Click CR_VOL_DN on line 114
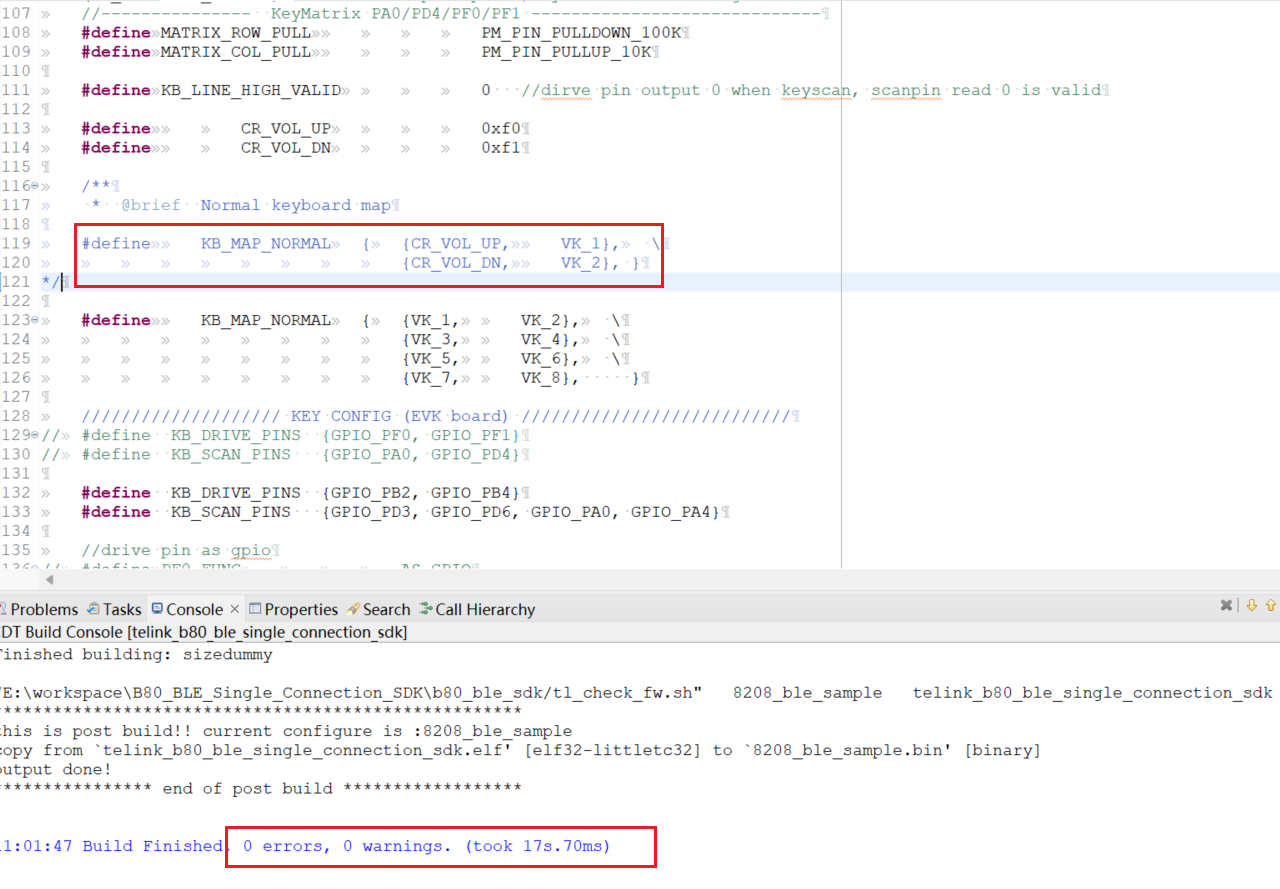The width and height of the screenshot is (1280, 889). pyautogui.click(x=286, y=148)
